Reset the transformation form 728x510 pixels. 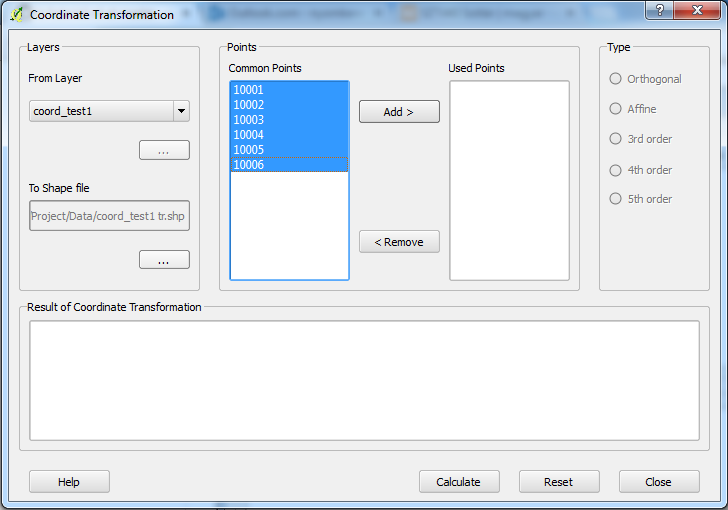click(x=558, y=482)
